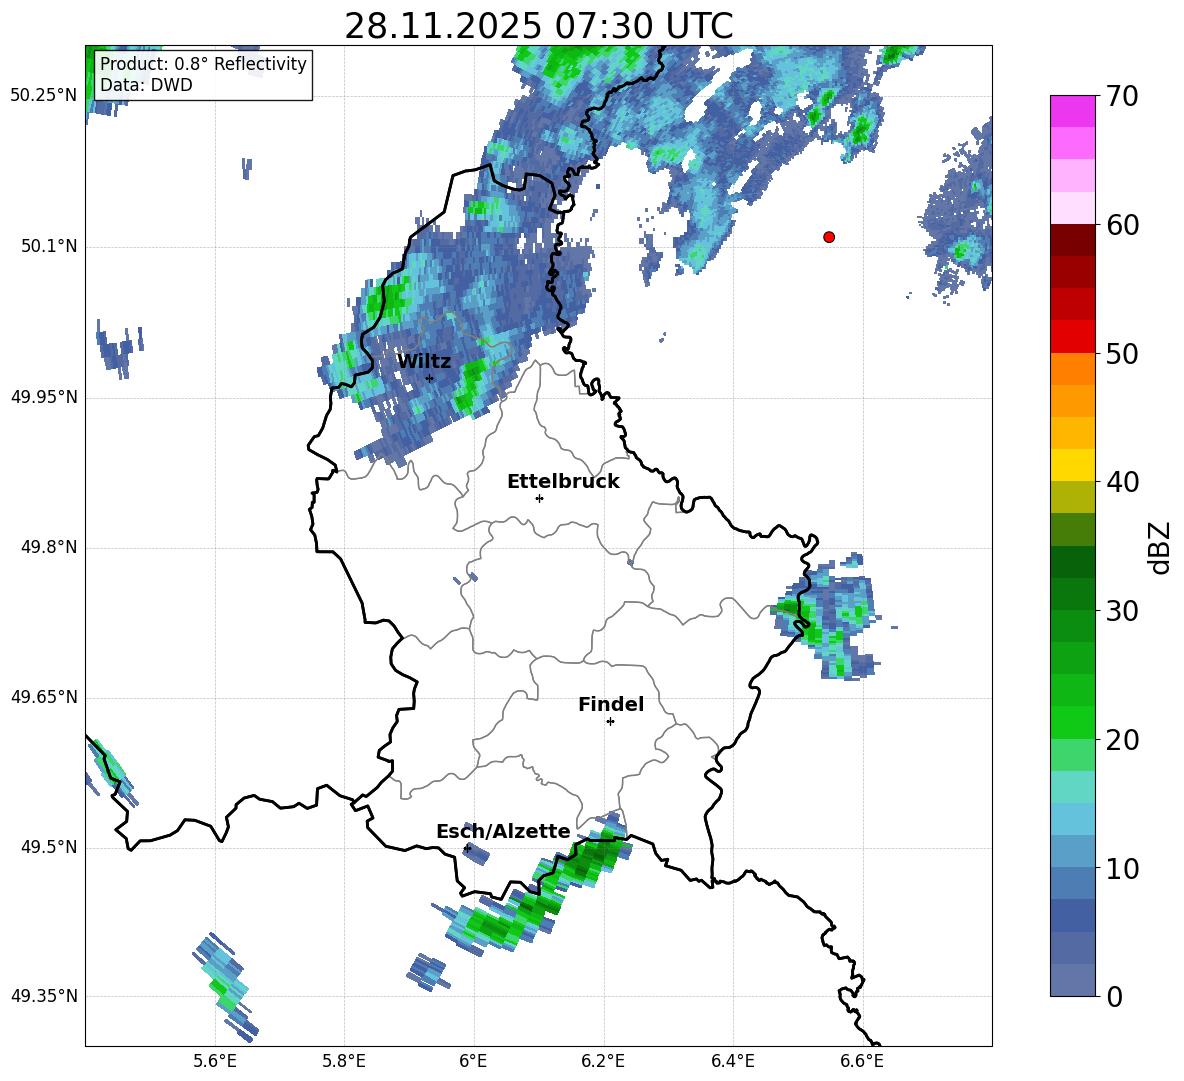Click the colorbar tick label 10
Viewport: 1184px width, 1081px height.
[1122, 868]
